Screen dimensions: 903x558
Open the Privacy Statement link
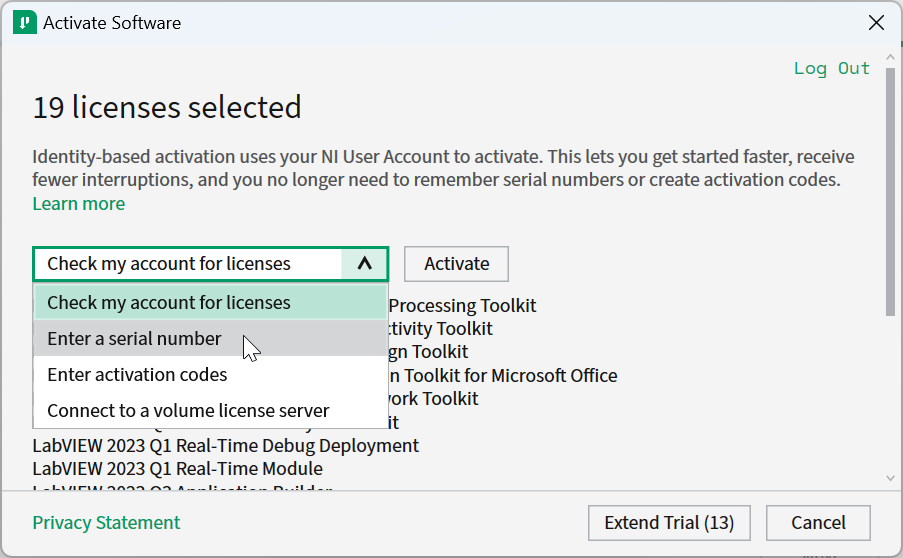click(x=107, y=523)
